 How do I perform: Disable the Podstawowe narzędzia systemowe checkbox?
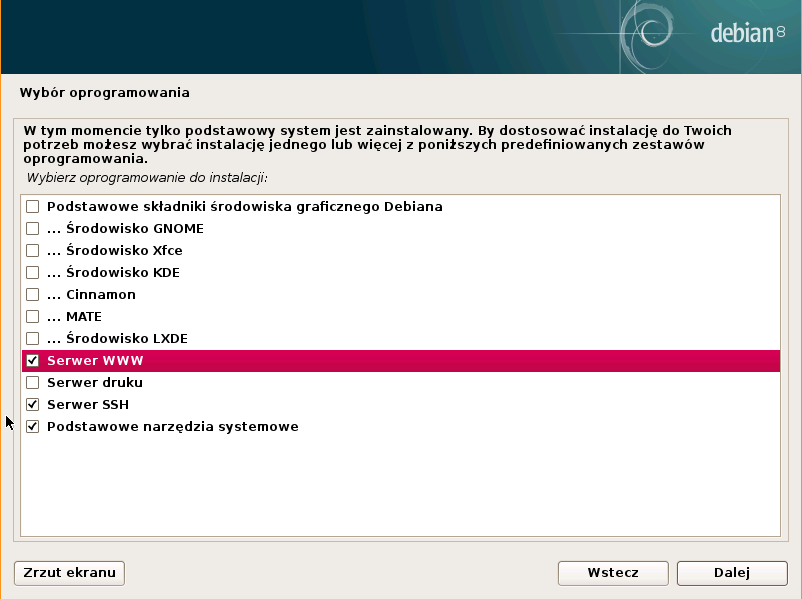[x=32, y=427]
